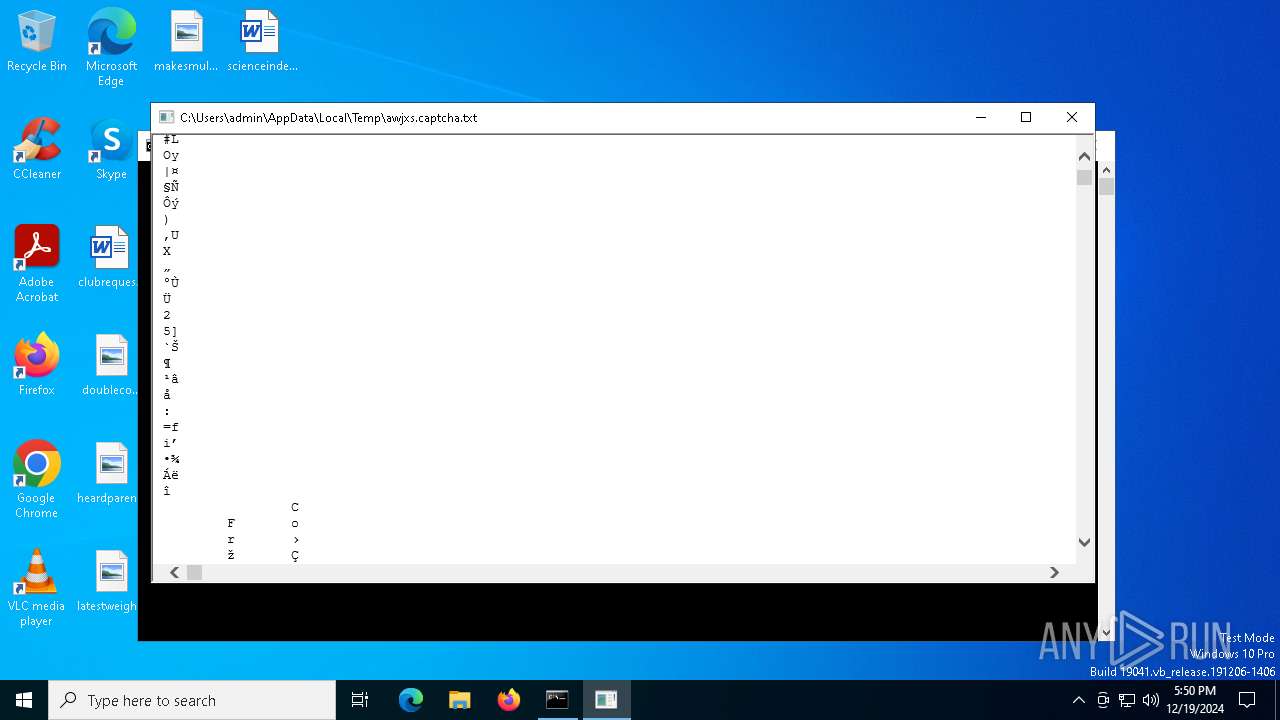
Task: Show hidden system tray icons
Action: (x=1078, y=700)
